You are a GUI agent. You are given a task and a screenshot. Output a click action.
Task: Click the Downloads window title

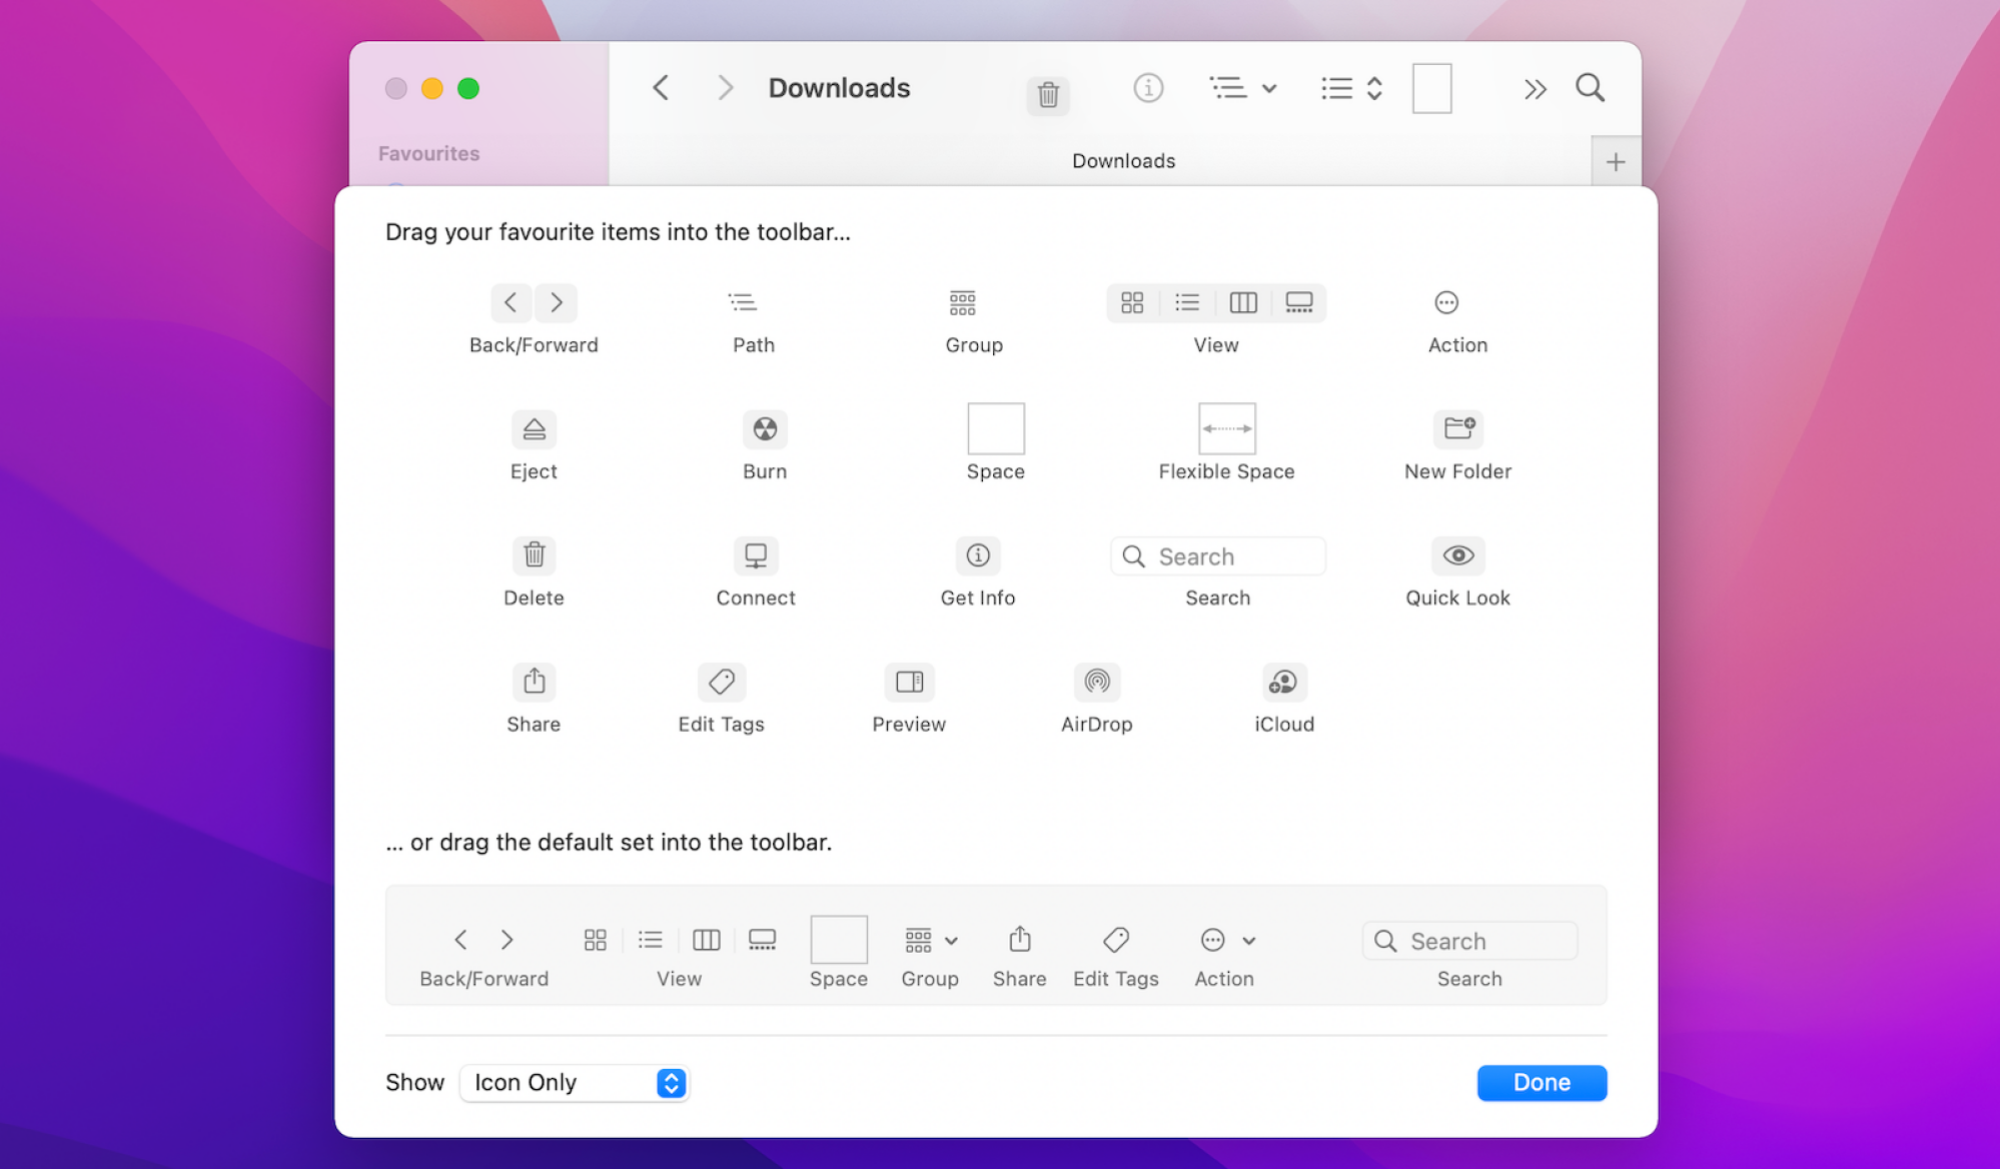click(839, 88)
